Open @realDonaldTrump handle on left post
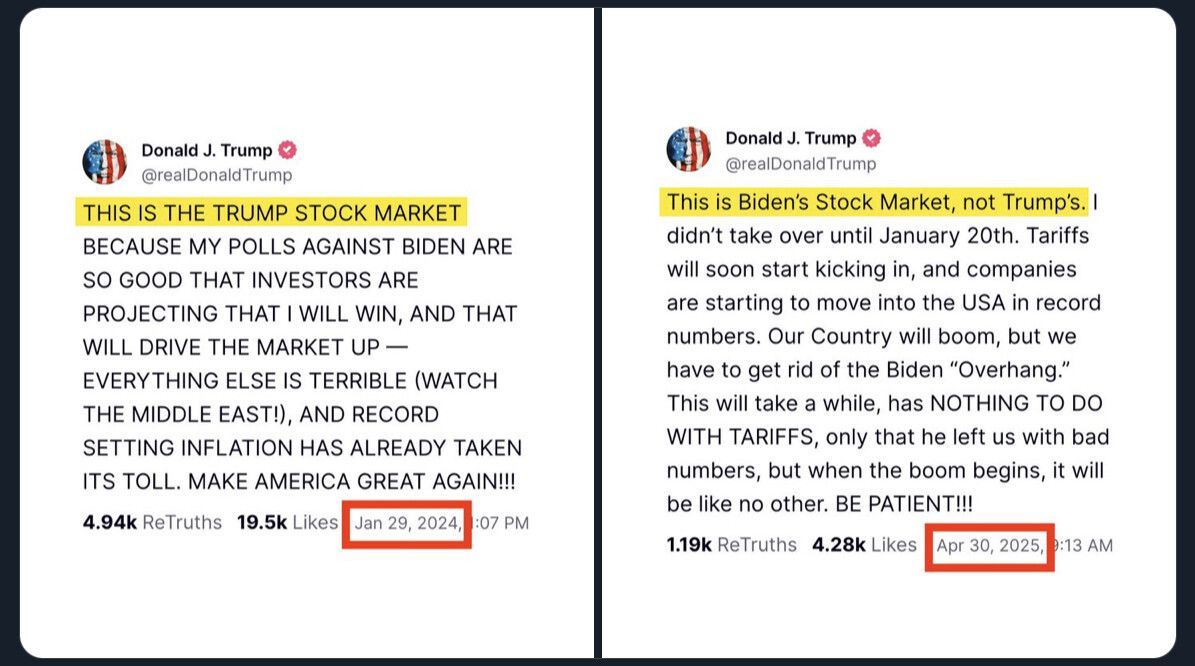This screenshot has height=666, width=1195. pyautogui.click(x=216, y=175)
